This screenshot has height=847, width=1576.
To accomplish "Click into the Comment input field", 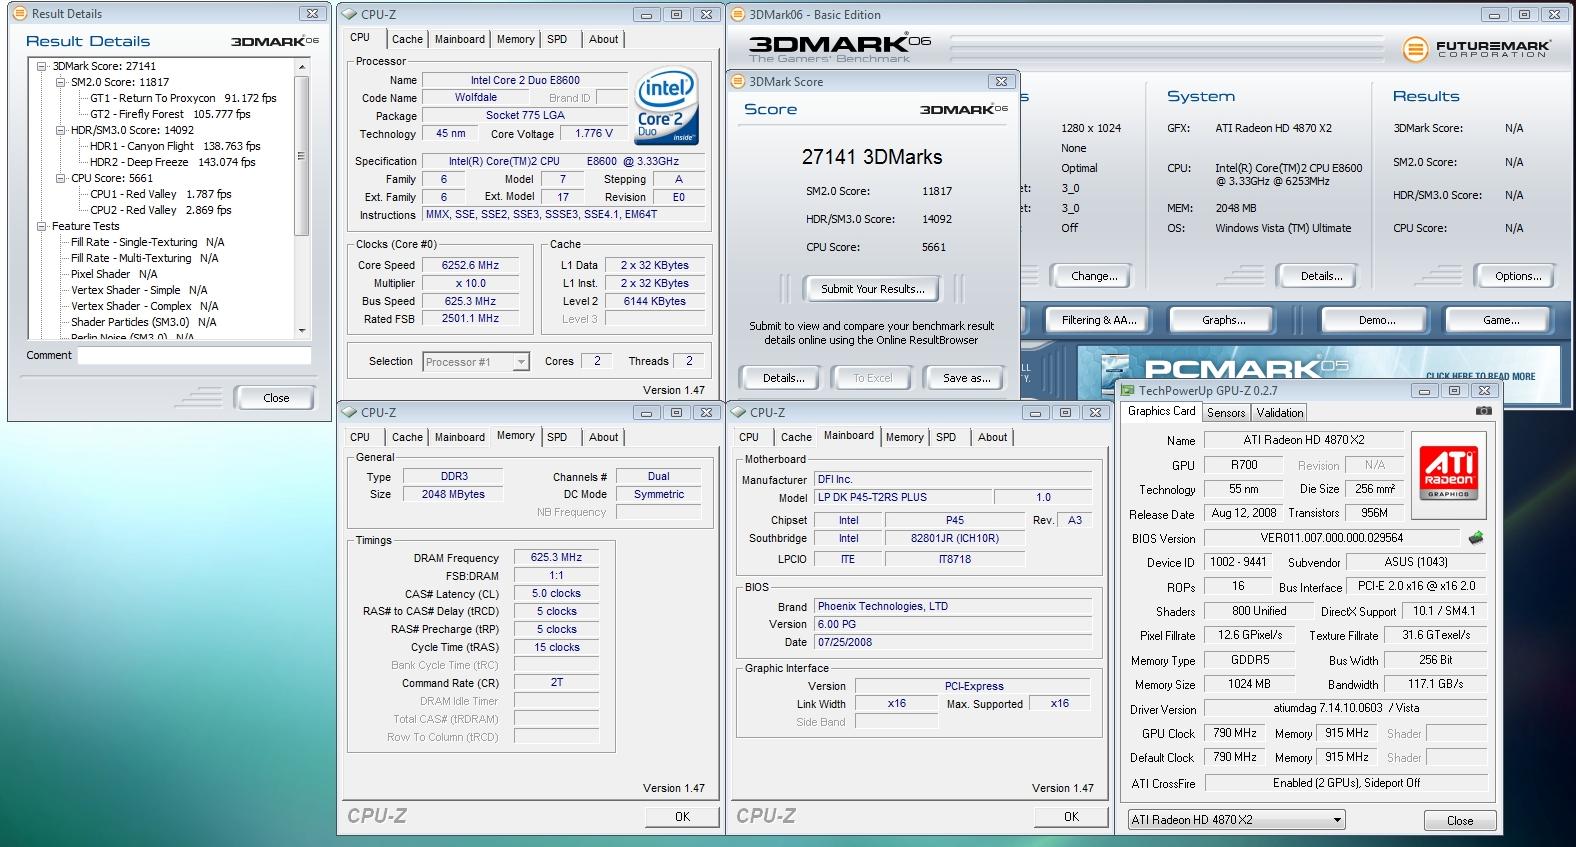I will point(194,355).
